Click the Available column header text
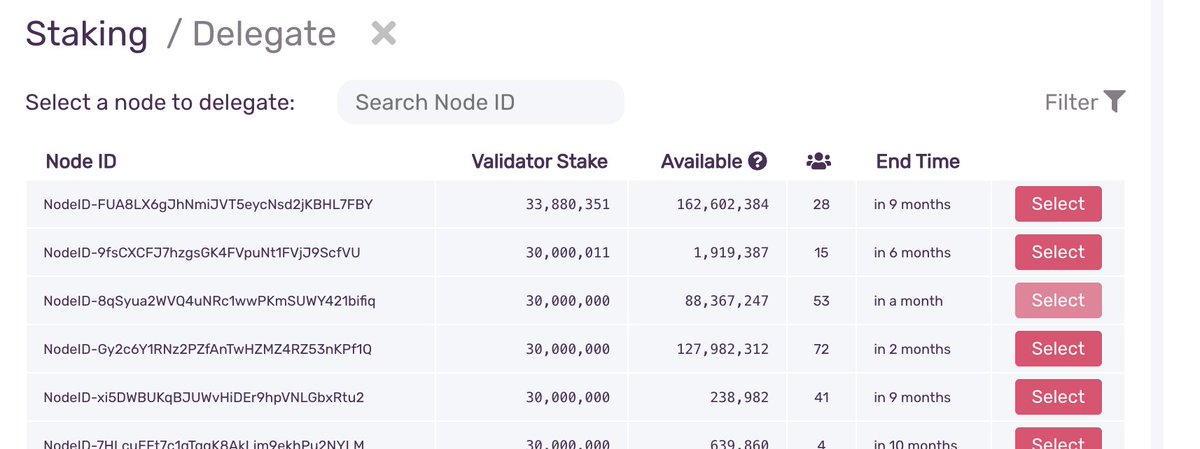Screen dimensions: 1200x449 click(701, 161)
